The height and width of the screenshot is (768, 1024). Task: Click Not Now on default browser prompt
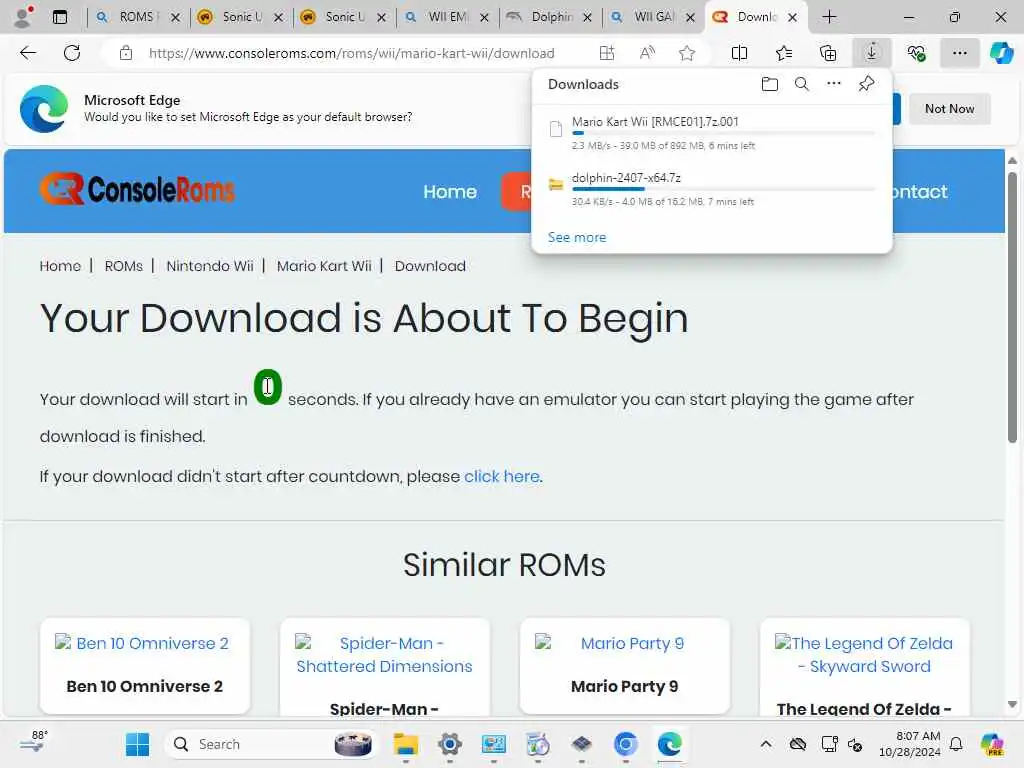tap(949, 108)
